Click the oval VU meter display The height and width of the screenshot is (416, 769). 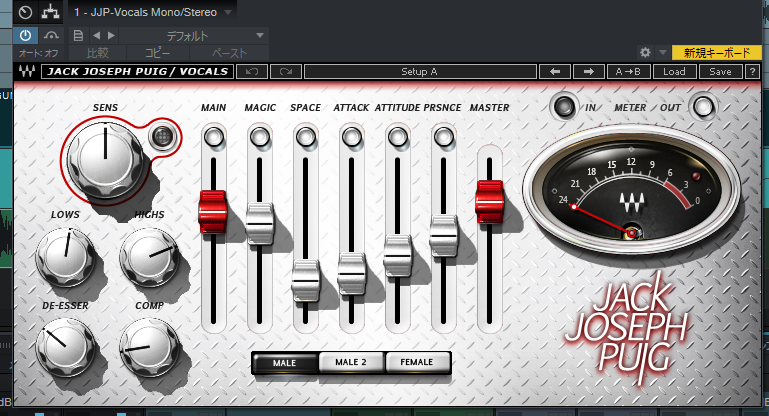(x=632, y=189)
